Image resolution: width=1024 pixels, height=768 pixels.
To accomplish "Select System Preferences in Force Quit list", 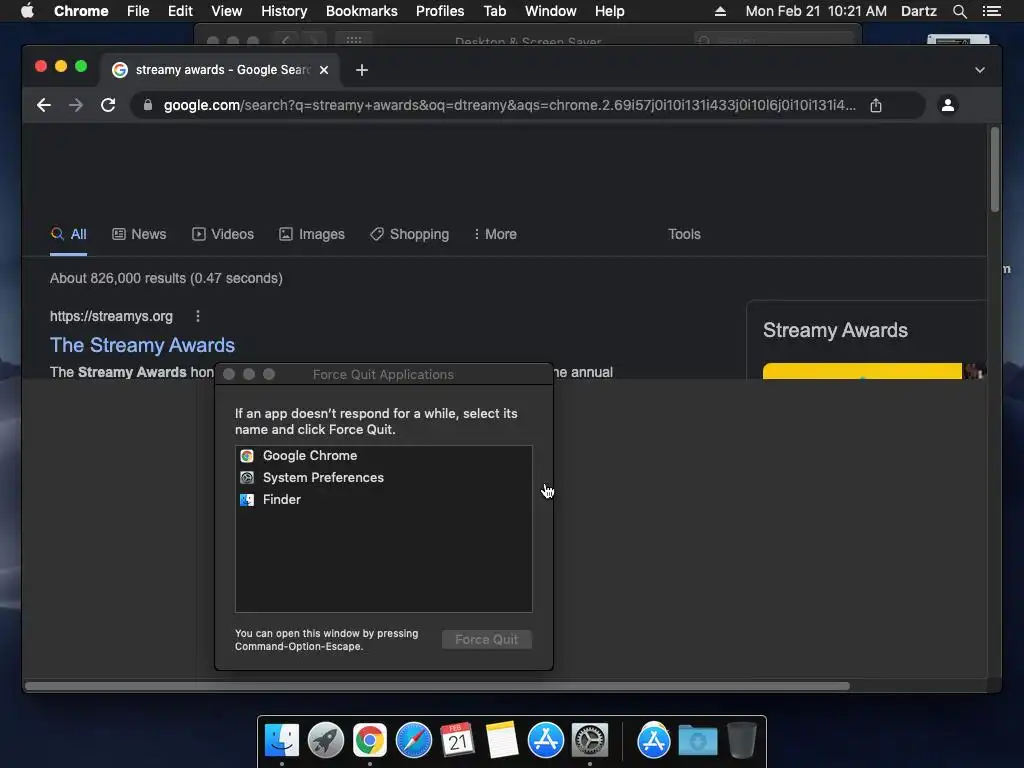I will pos(383,477).
